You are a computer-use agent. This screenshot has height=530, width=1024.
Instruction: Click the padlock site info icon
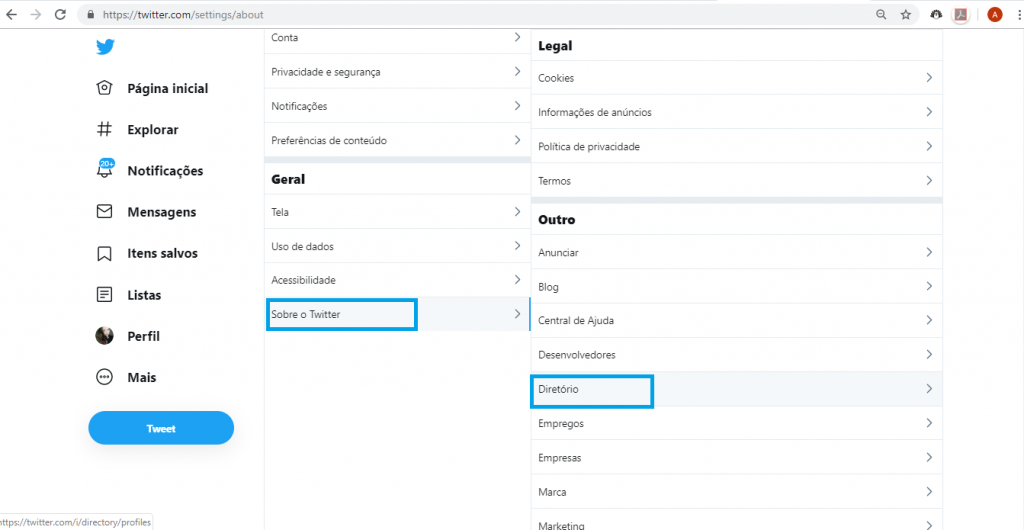(x=90, y=14)
